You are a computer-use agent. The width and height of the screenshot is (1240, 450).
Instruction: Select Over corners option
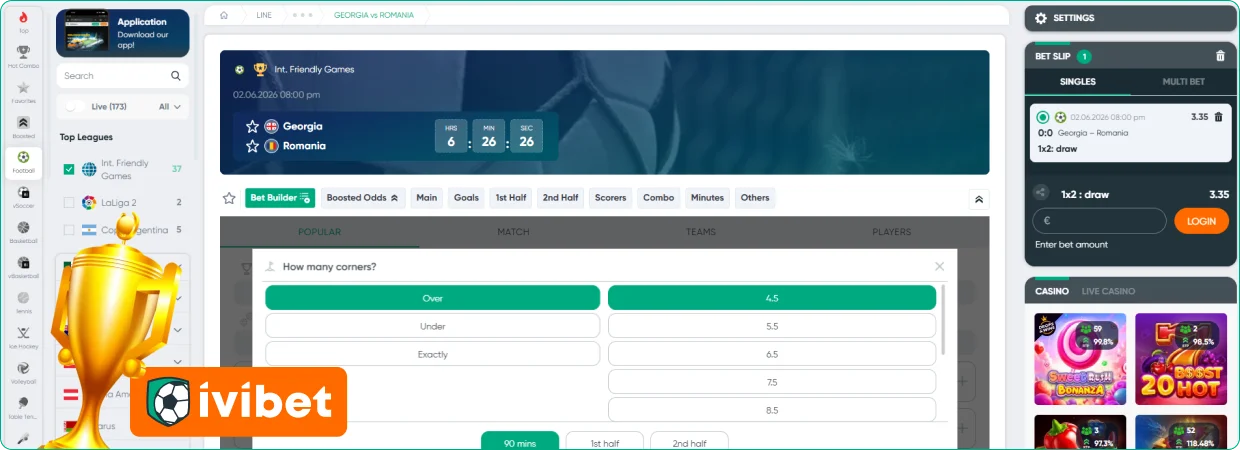[x=432, y=298]
